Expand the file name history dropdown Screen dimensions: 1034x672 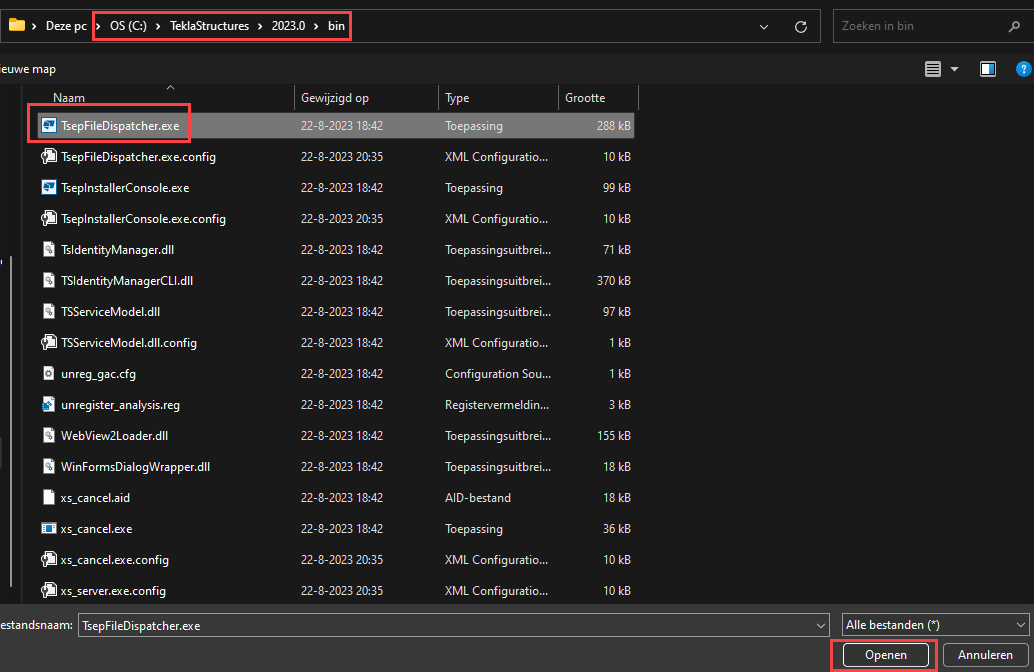pyautogui.click(x=822, y=625)
